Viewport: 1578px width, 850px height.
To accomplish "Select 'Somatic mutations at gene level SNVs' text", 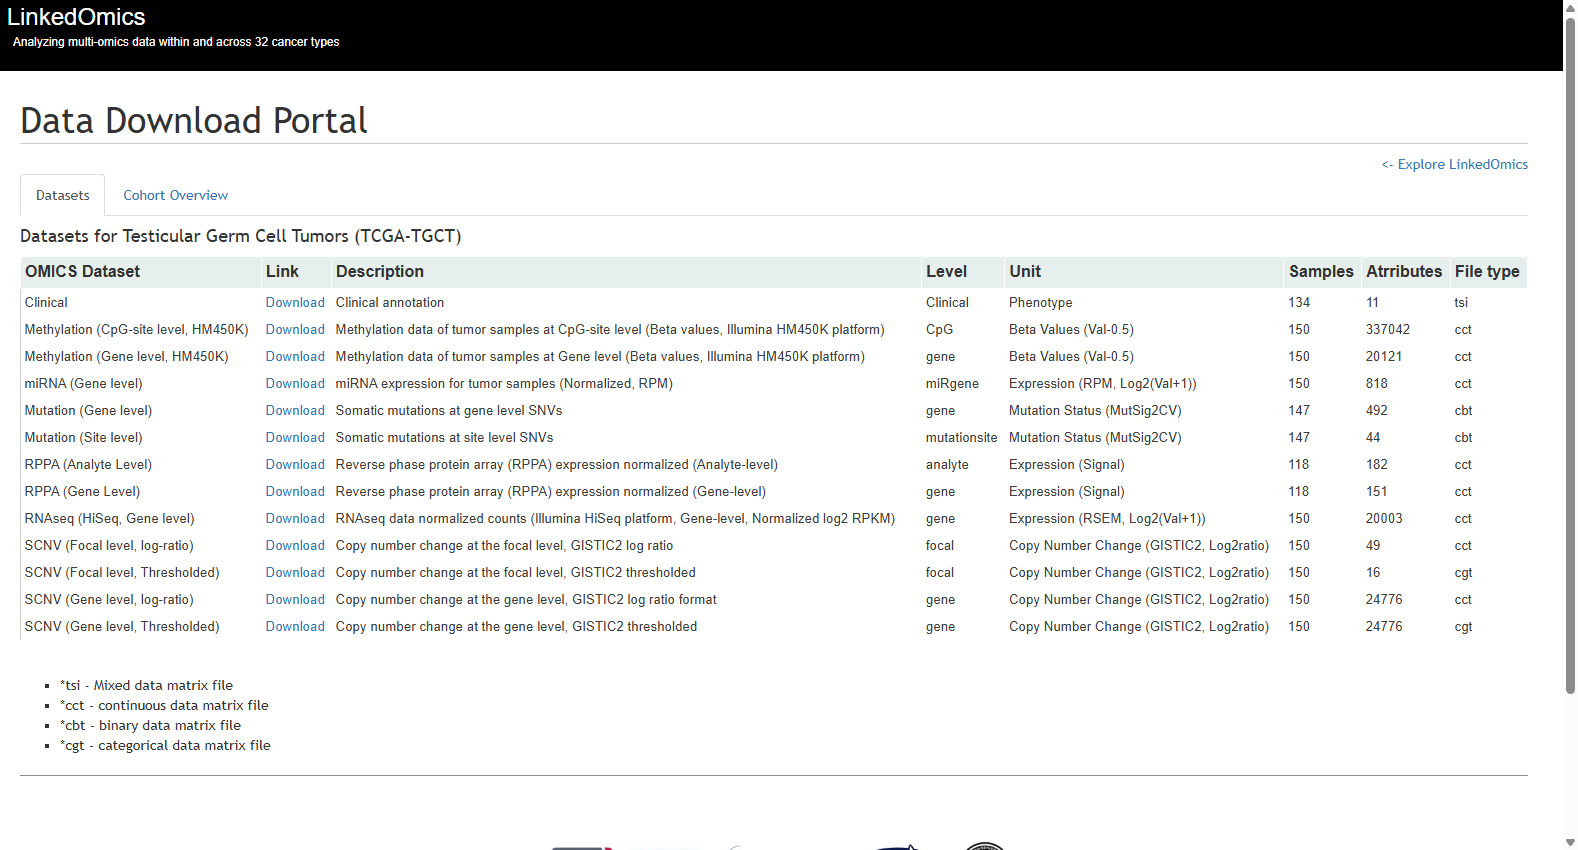I will click(449, 410).
